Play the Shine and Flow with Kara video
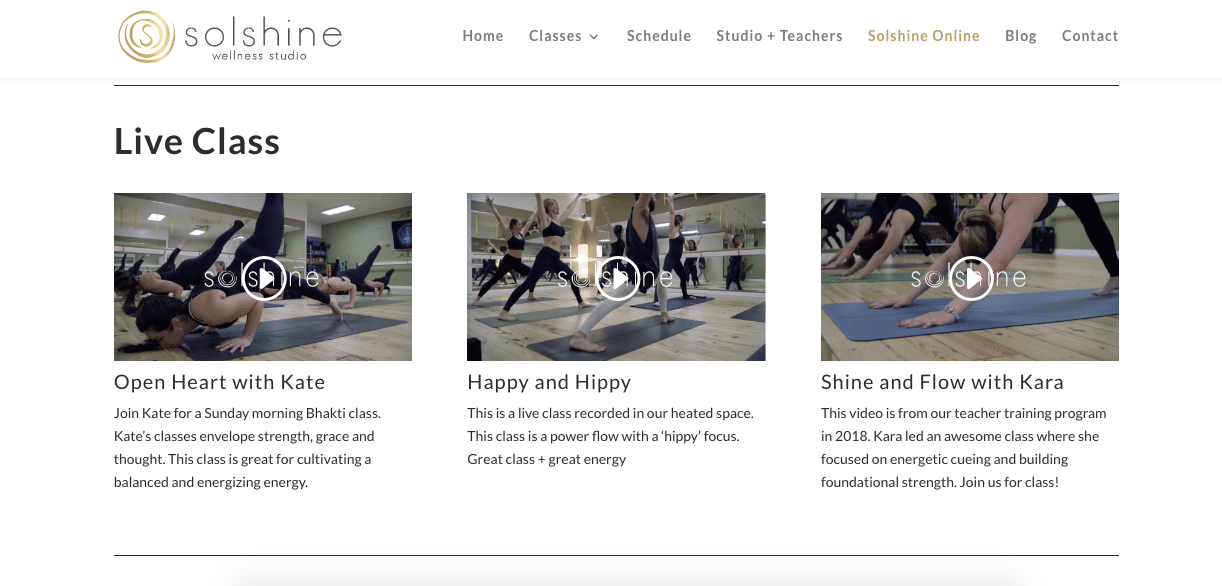1222x586 pixels. click(970, 278)
